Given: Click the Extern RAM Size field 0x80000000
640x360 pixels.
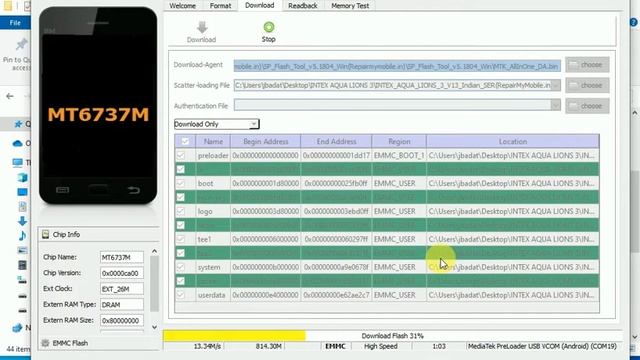Looking at the screenshot, I should [122, 320].
